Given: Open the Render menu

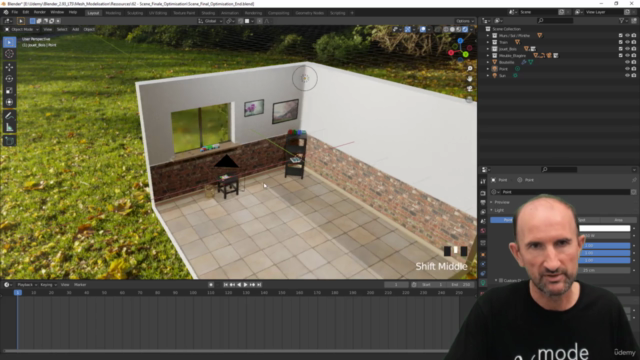Looking at the screenshot, I should coord(40,12).
